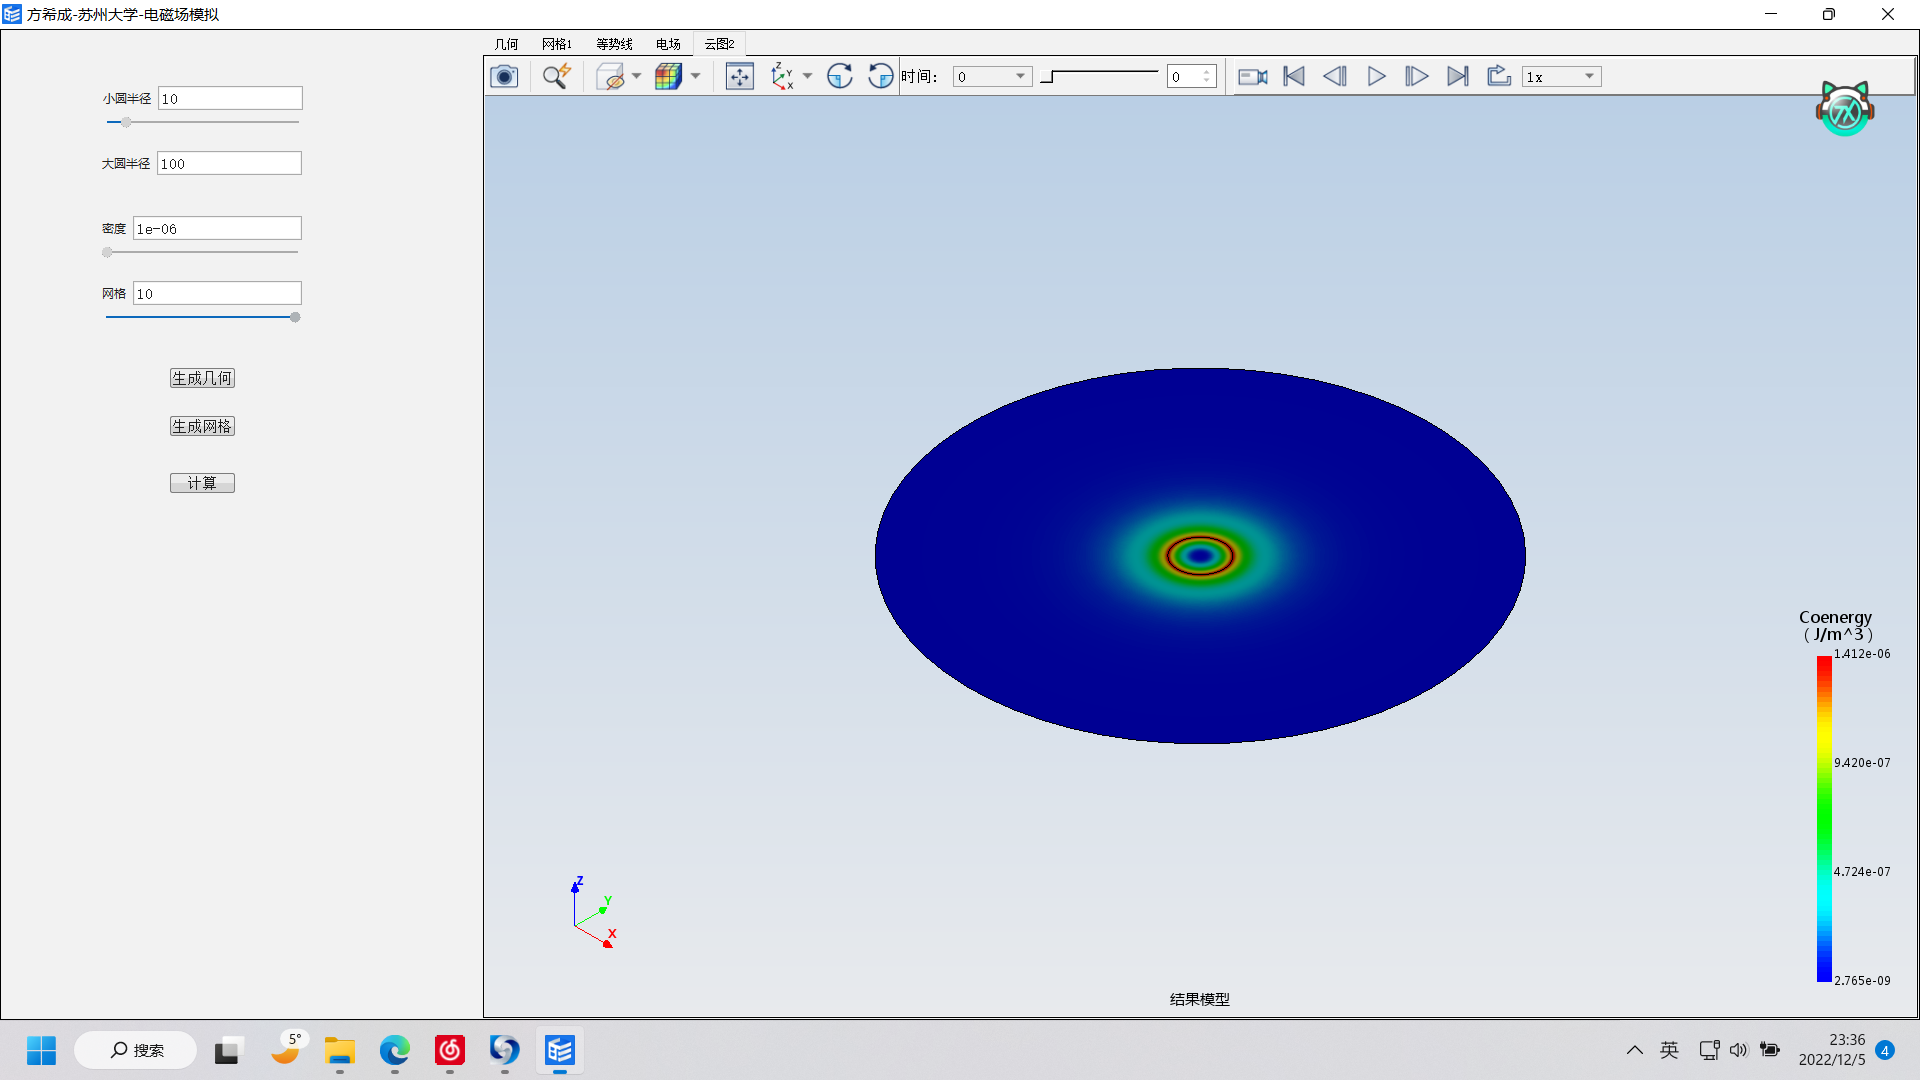
Task: Click the XYZ axis triad in viewport
Action: (x=594, y=912)
